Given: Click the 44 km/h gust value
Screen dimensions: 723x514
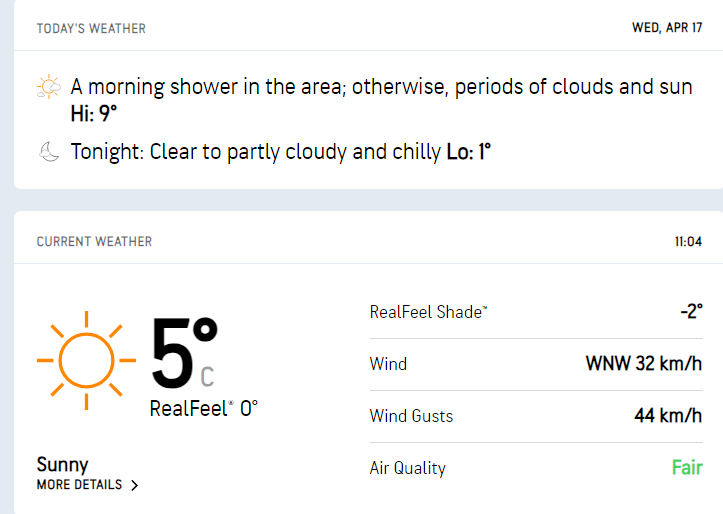Looking at the screenshot, I should (x=667, y=416).
